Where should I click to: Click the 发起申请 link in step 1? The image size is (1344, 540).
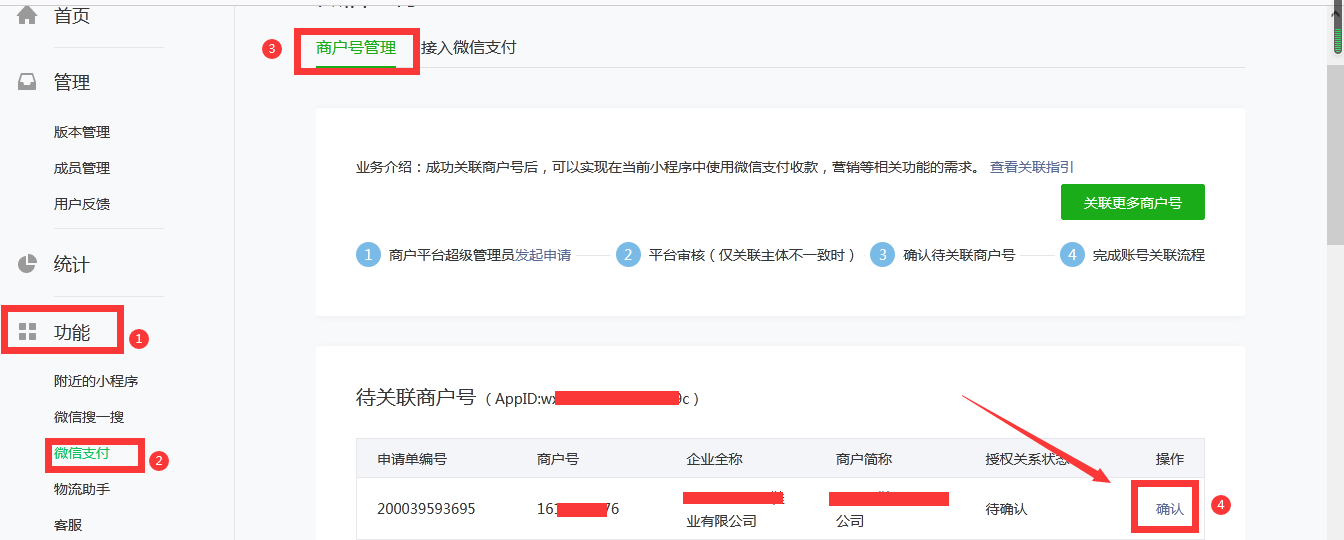pyautogui.click(x=543, y=255)
